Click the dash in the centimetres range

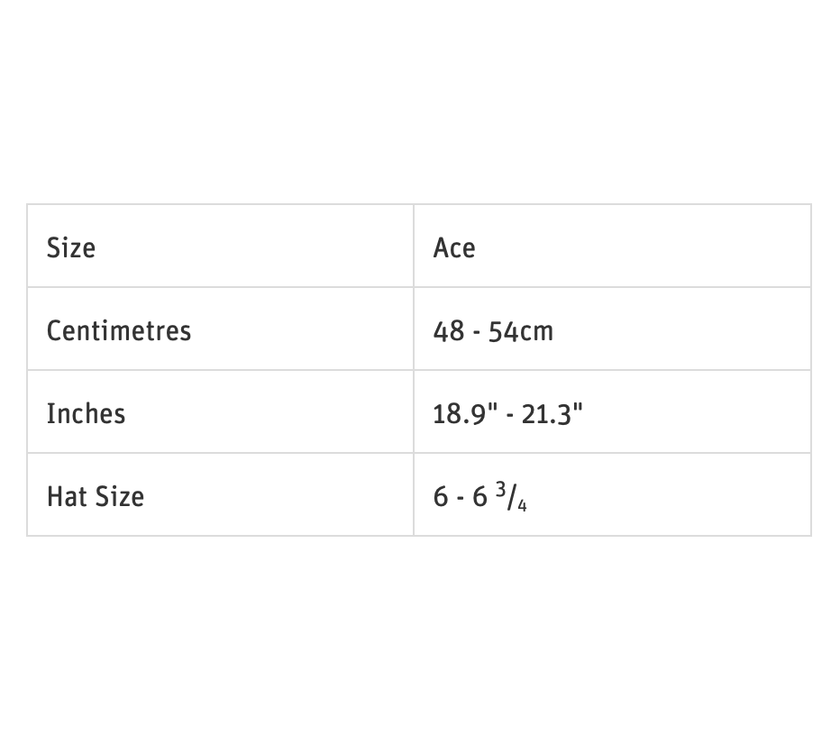477,332
